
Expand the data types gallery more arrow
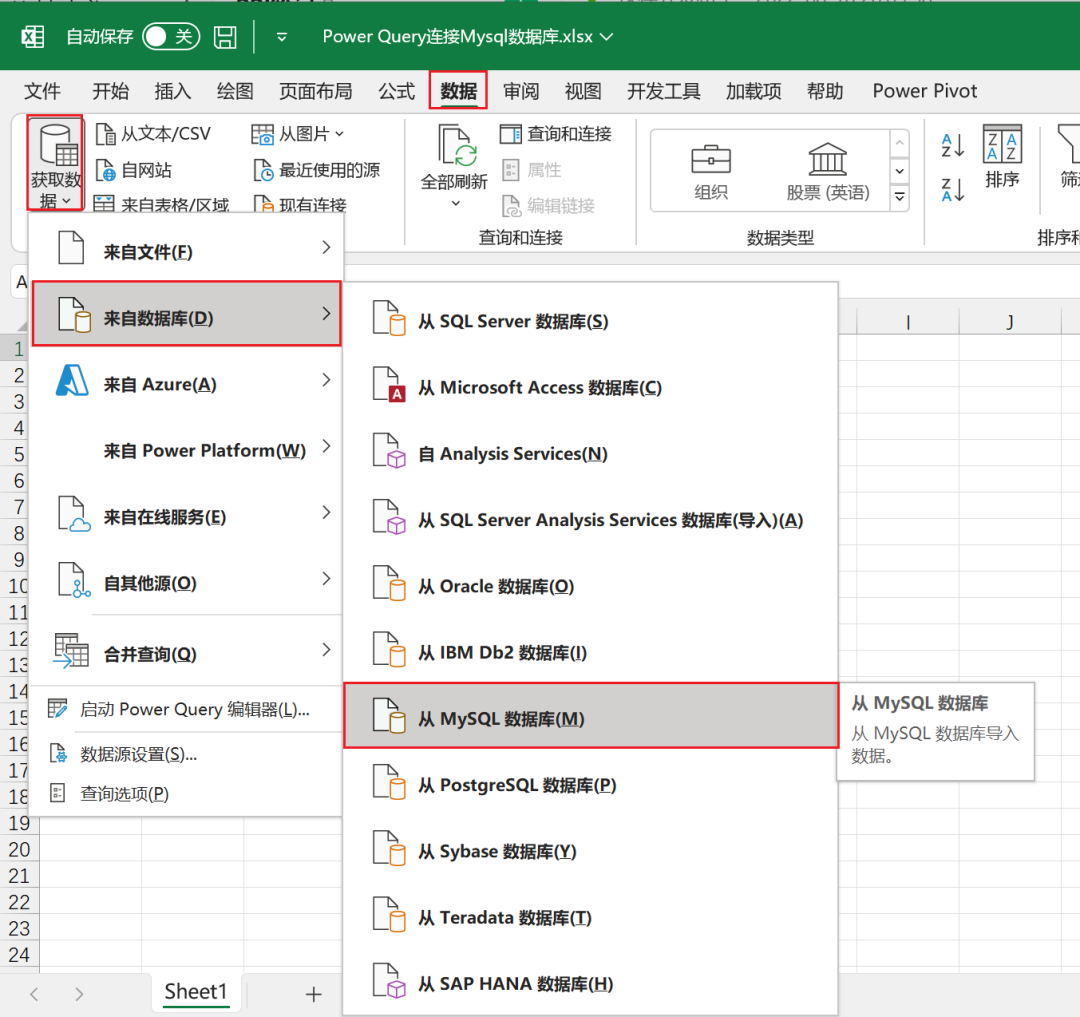coord(900,197)
